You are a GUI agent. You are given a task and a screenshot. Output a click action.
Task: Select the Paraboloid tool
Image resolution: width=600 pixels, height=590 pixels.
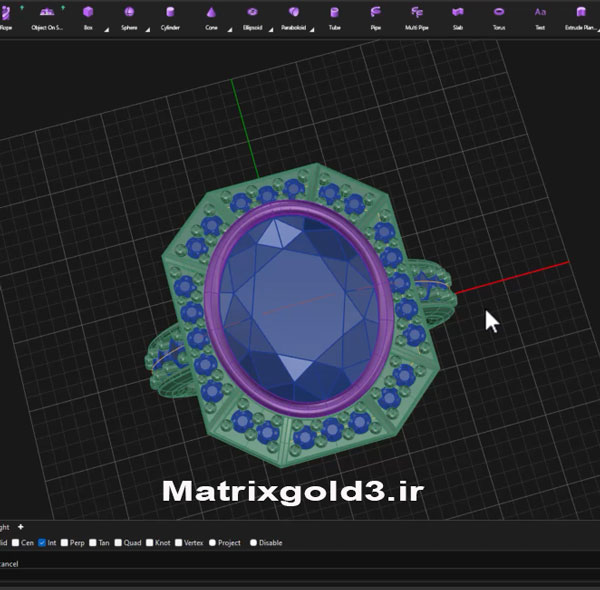(x=293, y=17)
